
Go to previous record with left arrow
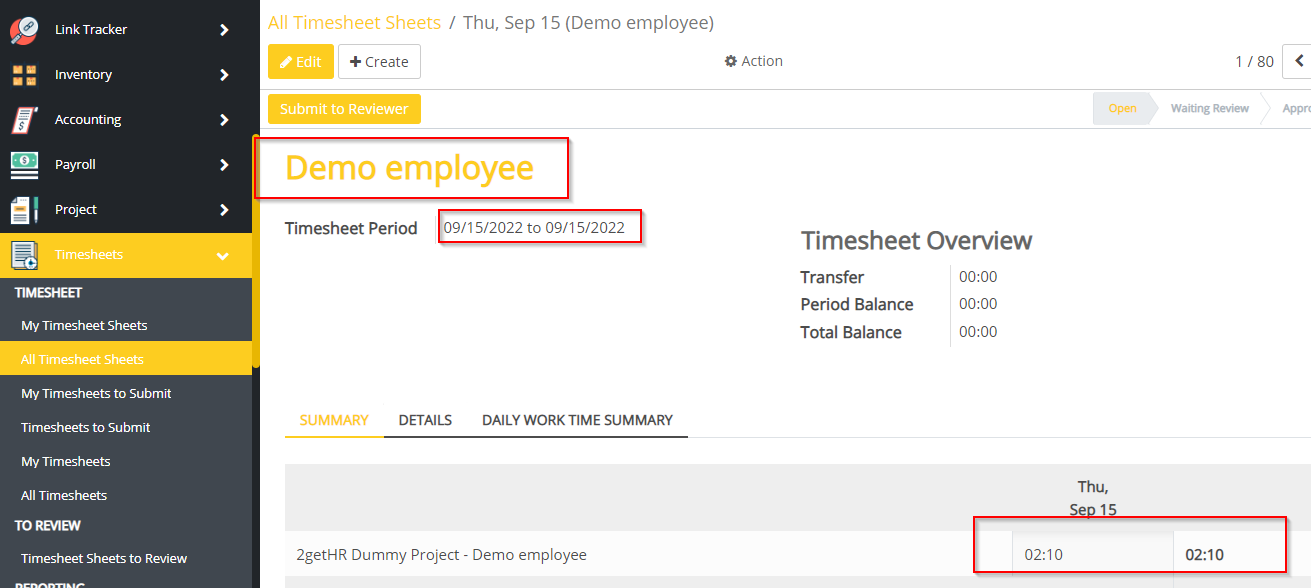coord(1300,61)
